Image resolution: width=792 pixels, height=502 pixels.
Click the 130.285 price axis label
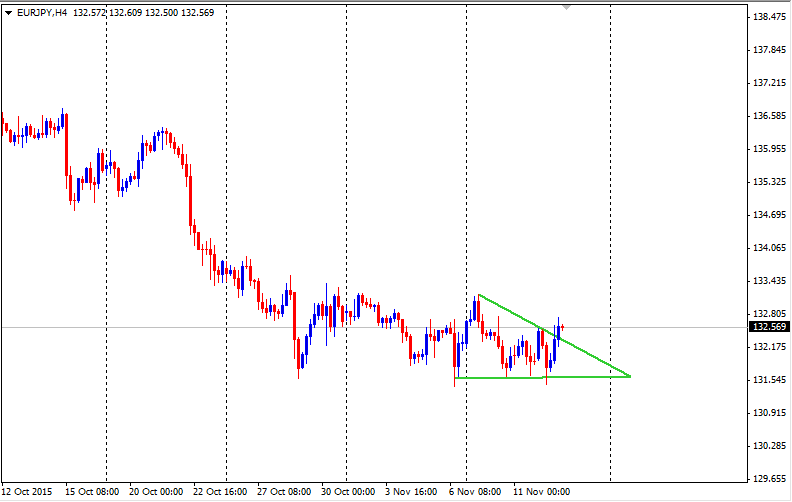[769, 445]
